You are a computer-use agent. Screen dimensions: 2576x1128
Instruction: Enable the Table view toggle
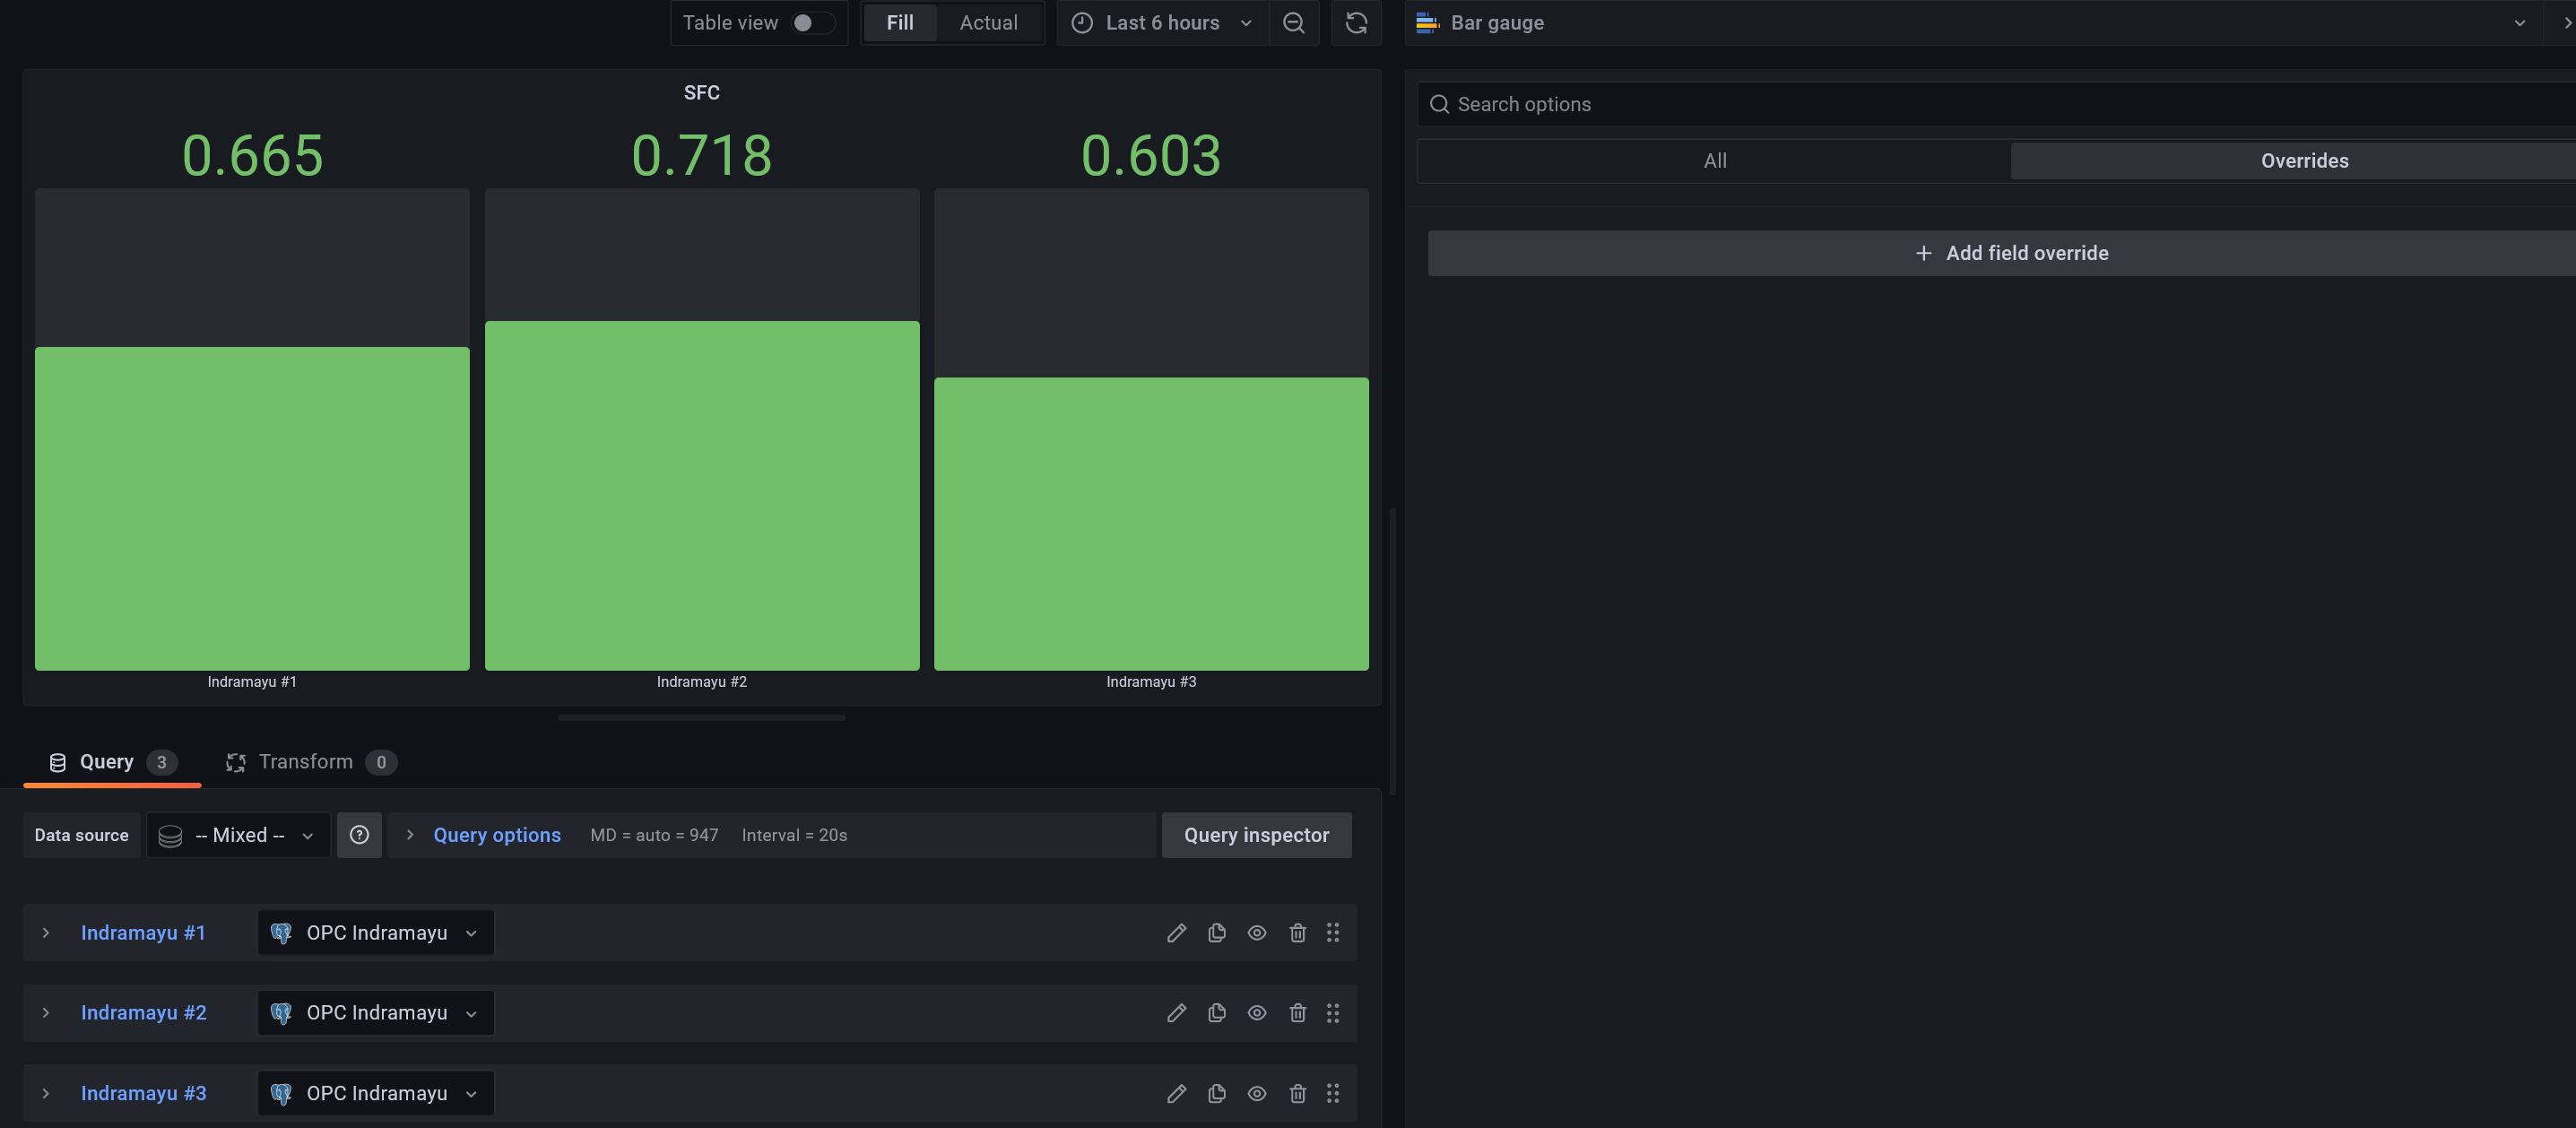(811, 23)
